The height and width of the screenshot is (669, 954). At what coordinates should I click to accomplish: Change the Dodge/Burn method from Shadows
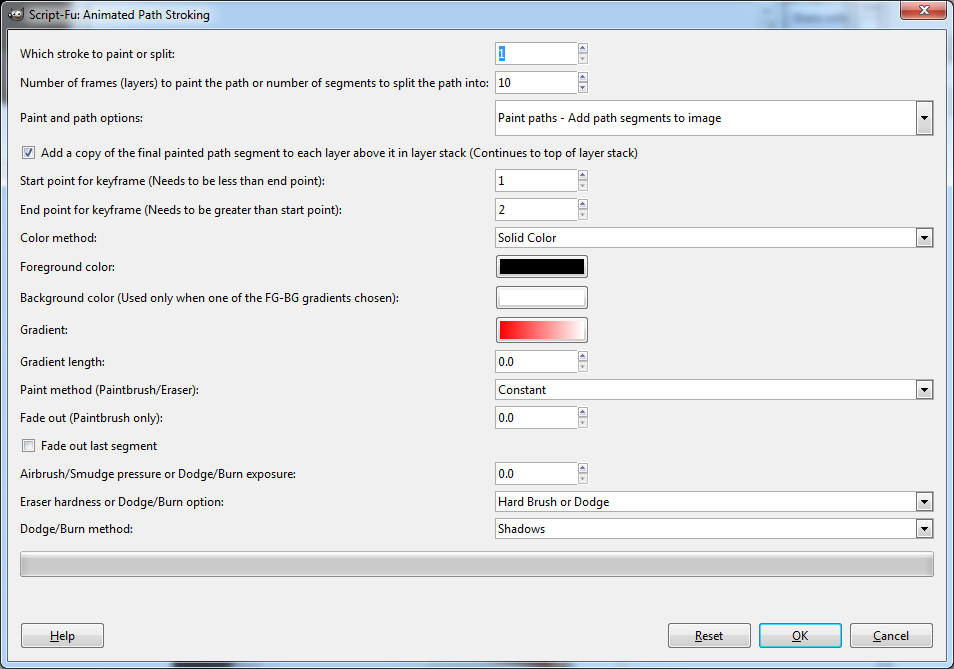pyautogui.click(x=923, y=528)
